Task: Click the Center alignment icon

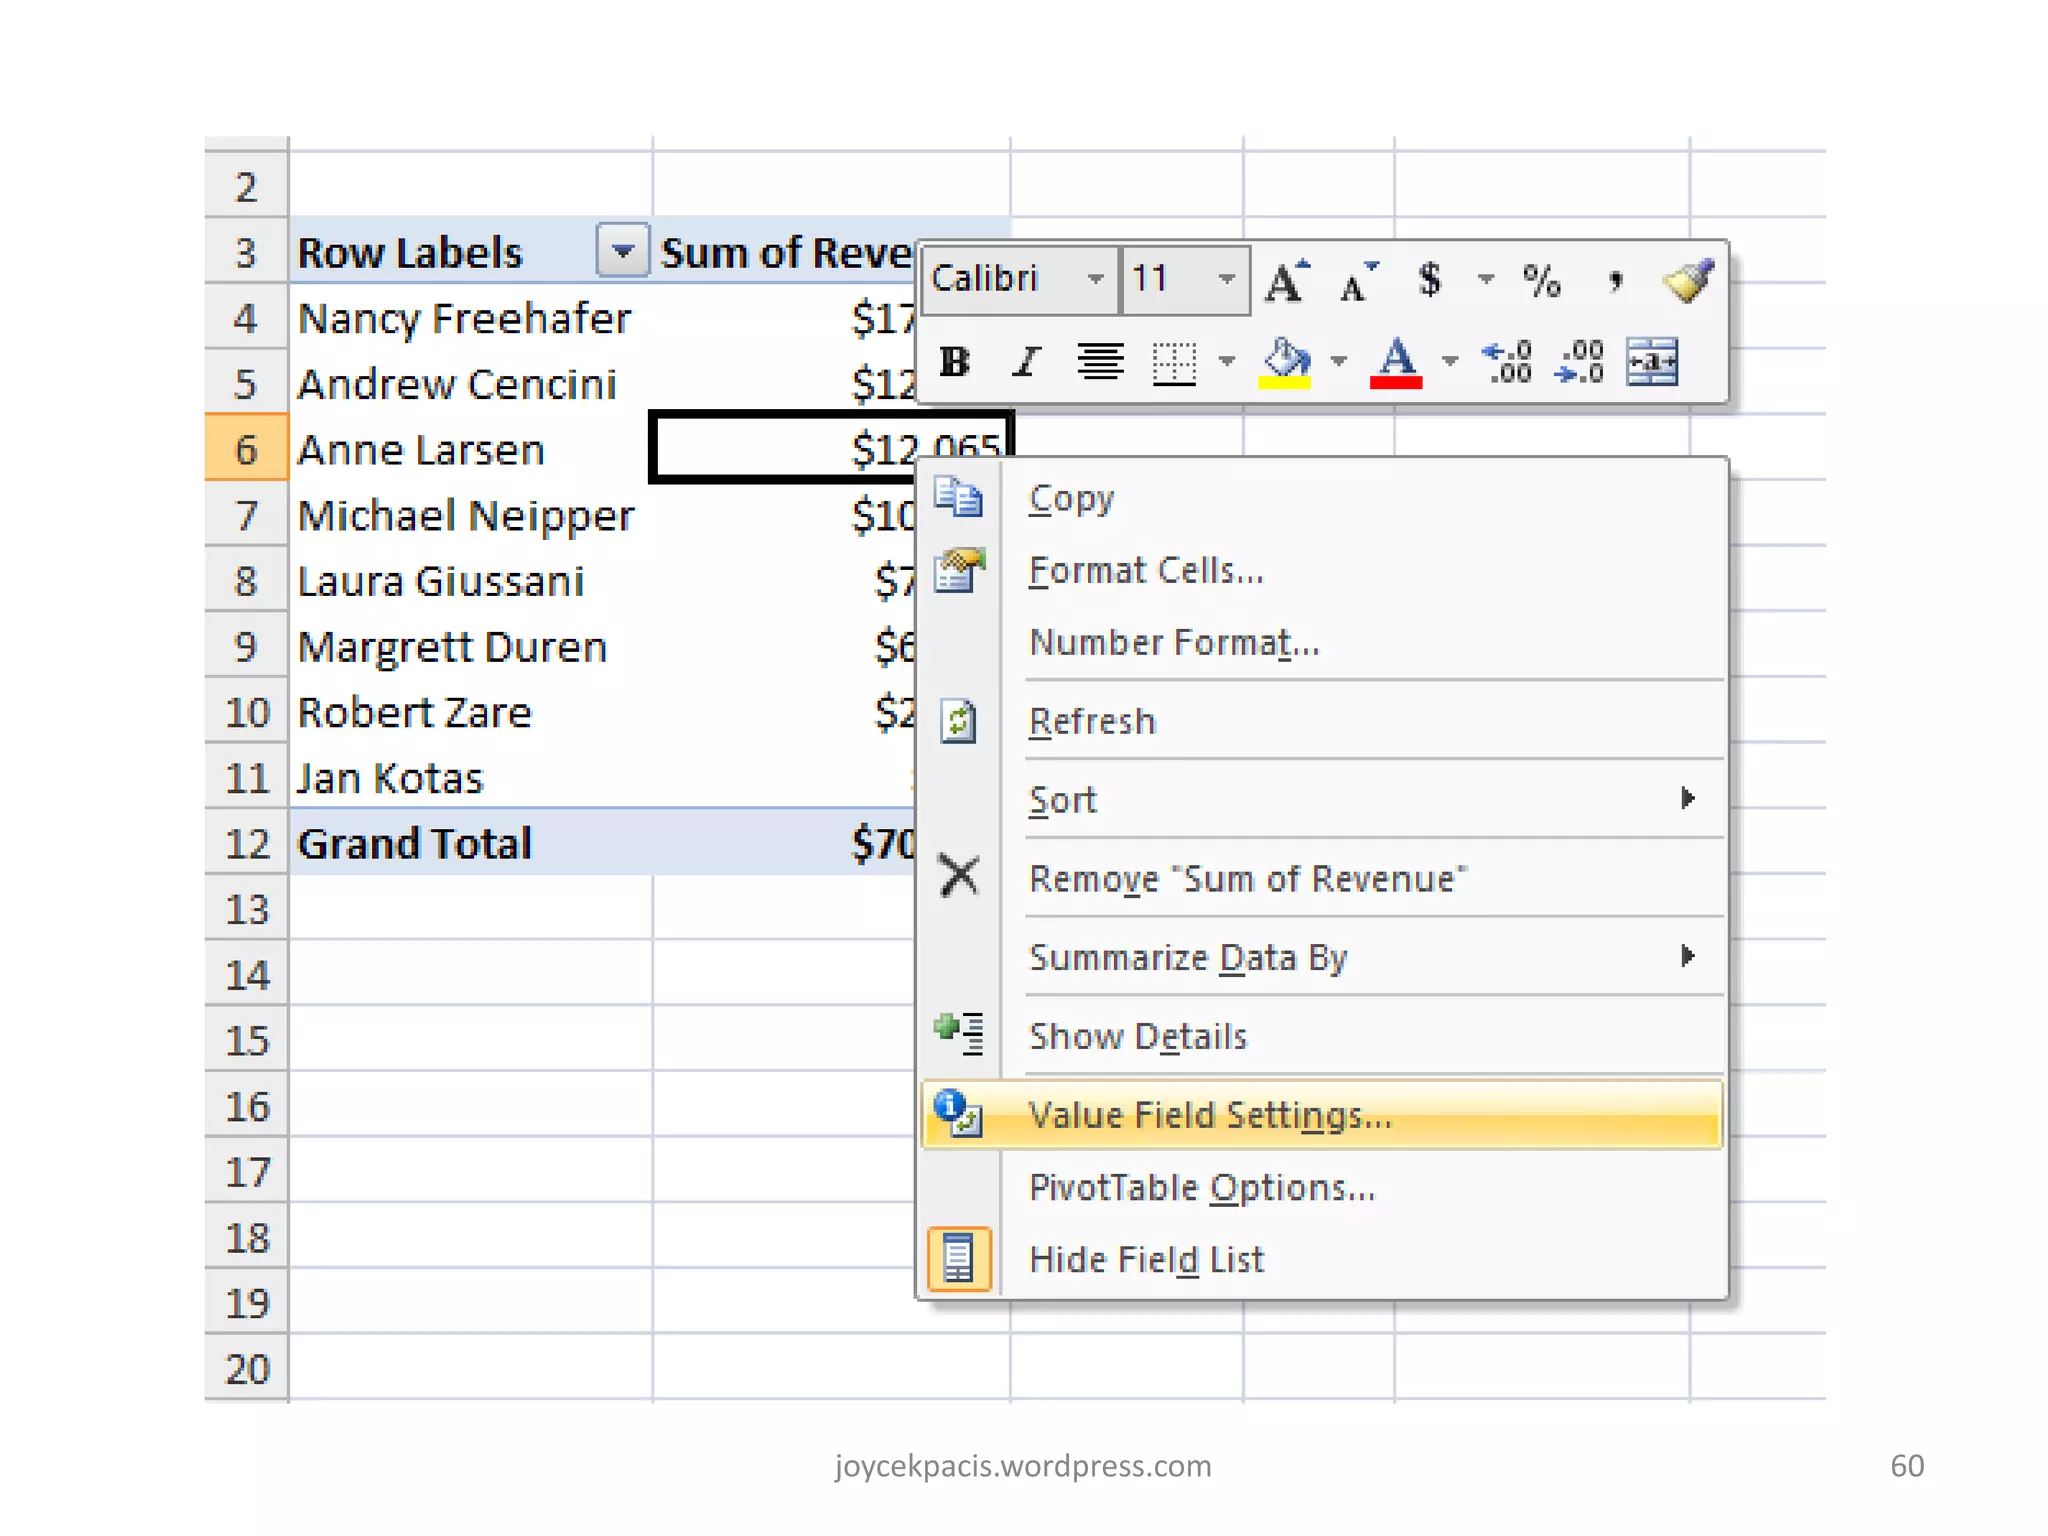Action: coord(1100,361)
